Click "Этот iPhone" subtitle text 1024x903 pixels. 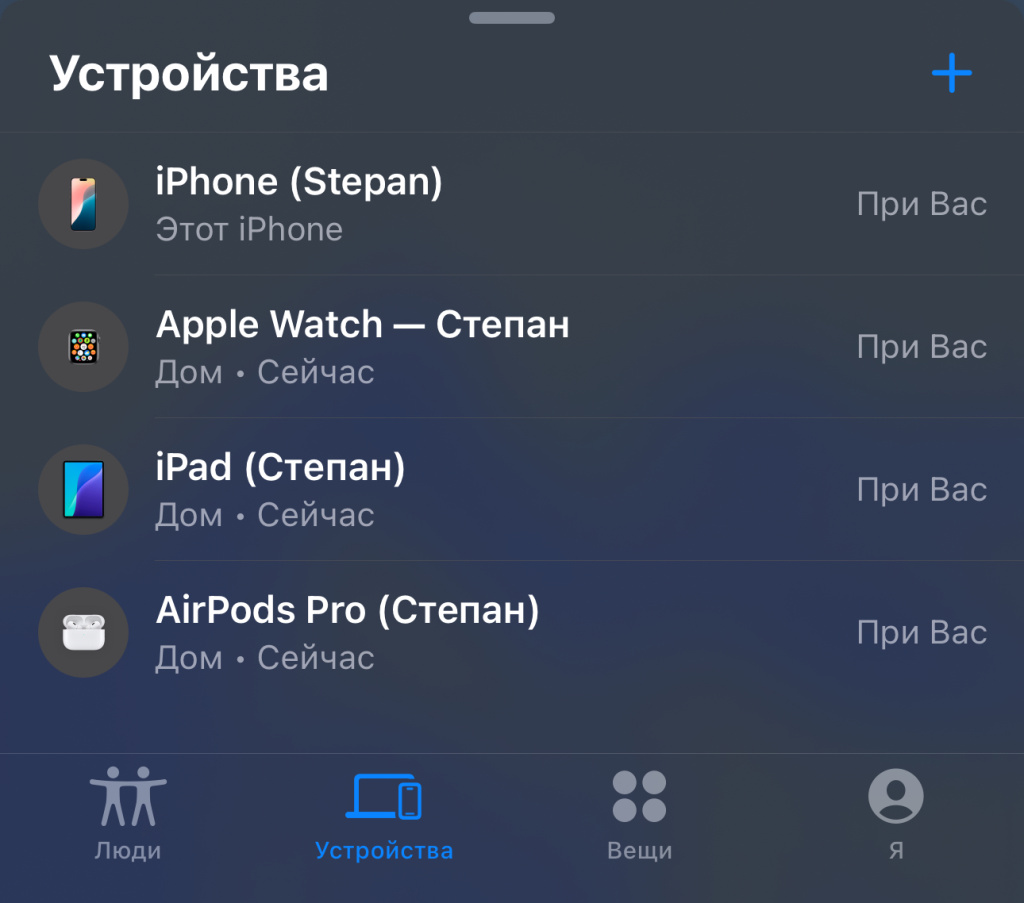[249, 230]
